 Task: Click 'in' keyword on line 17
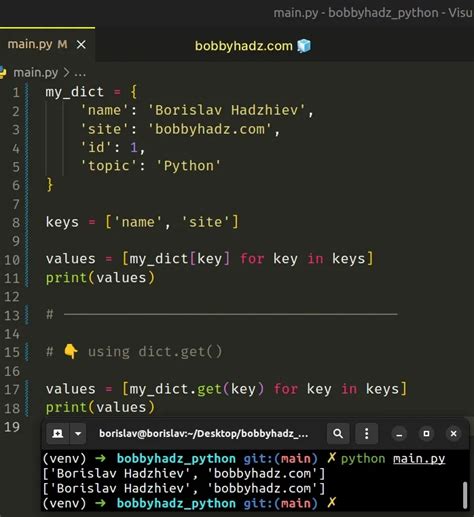[349, 389]
